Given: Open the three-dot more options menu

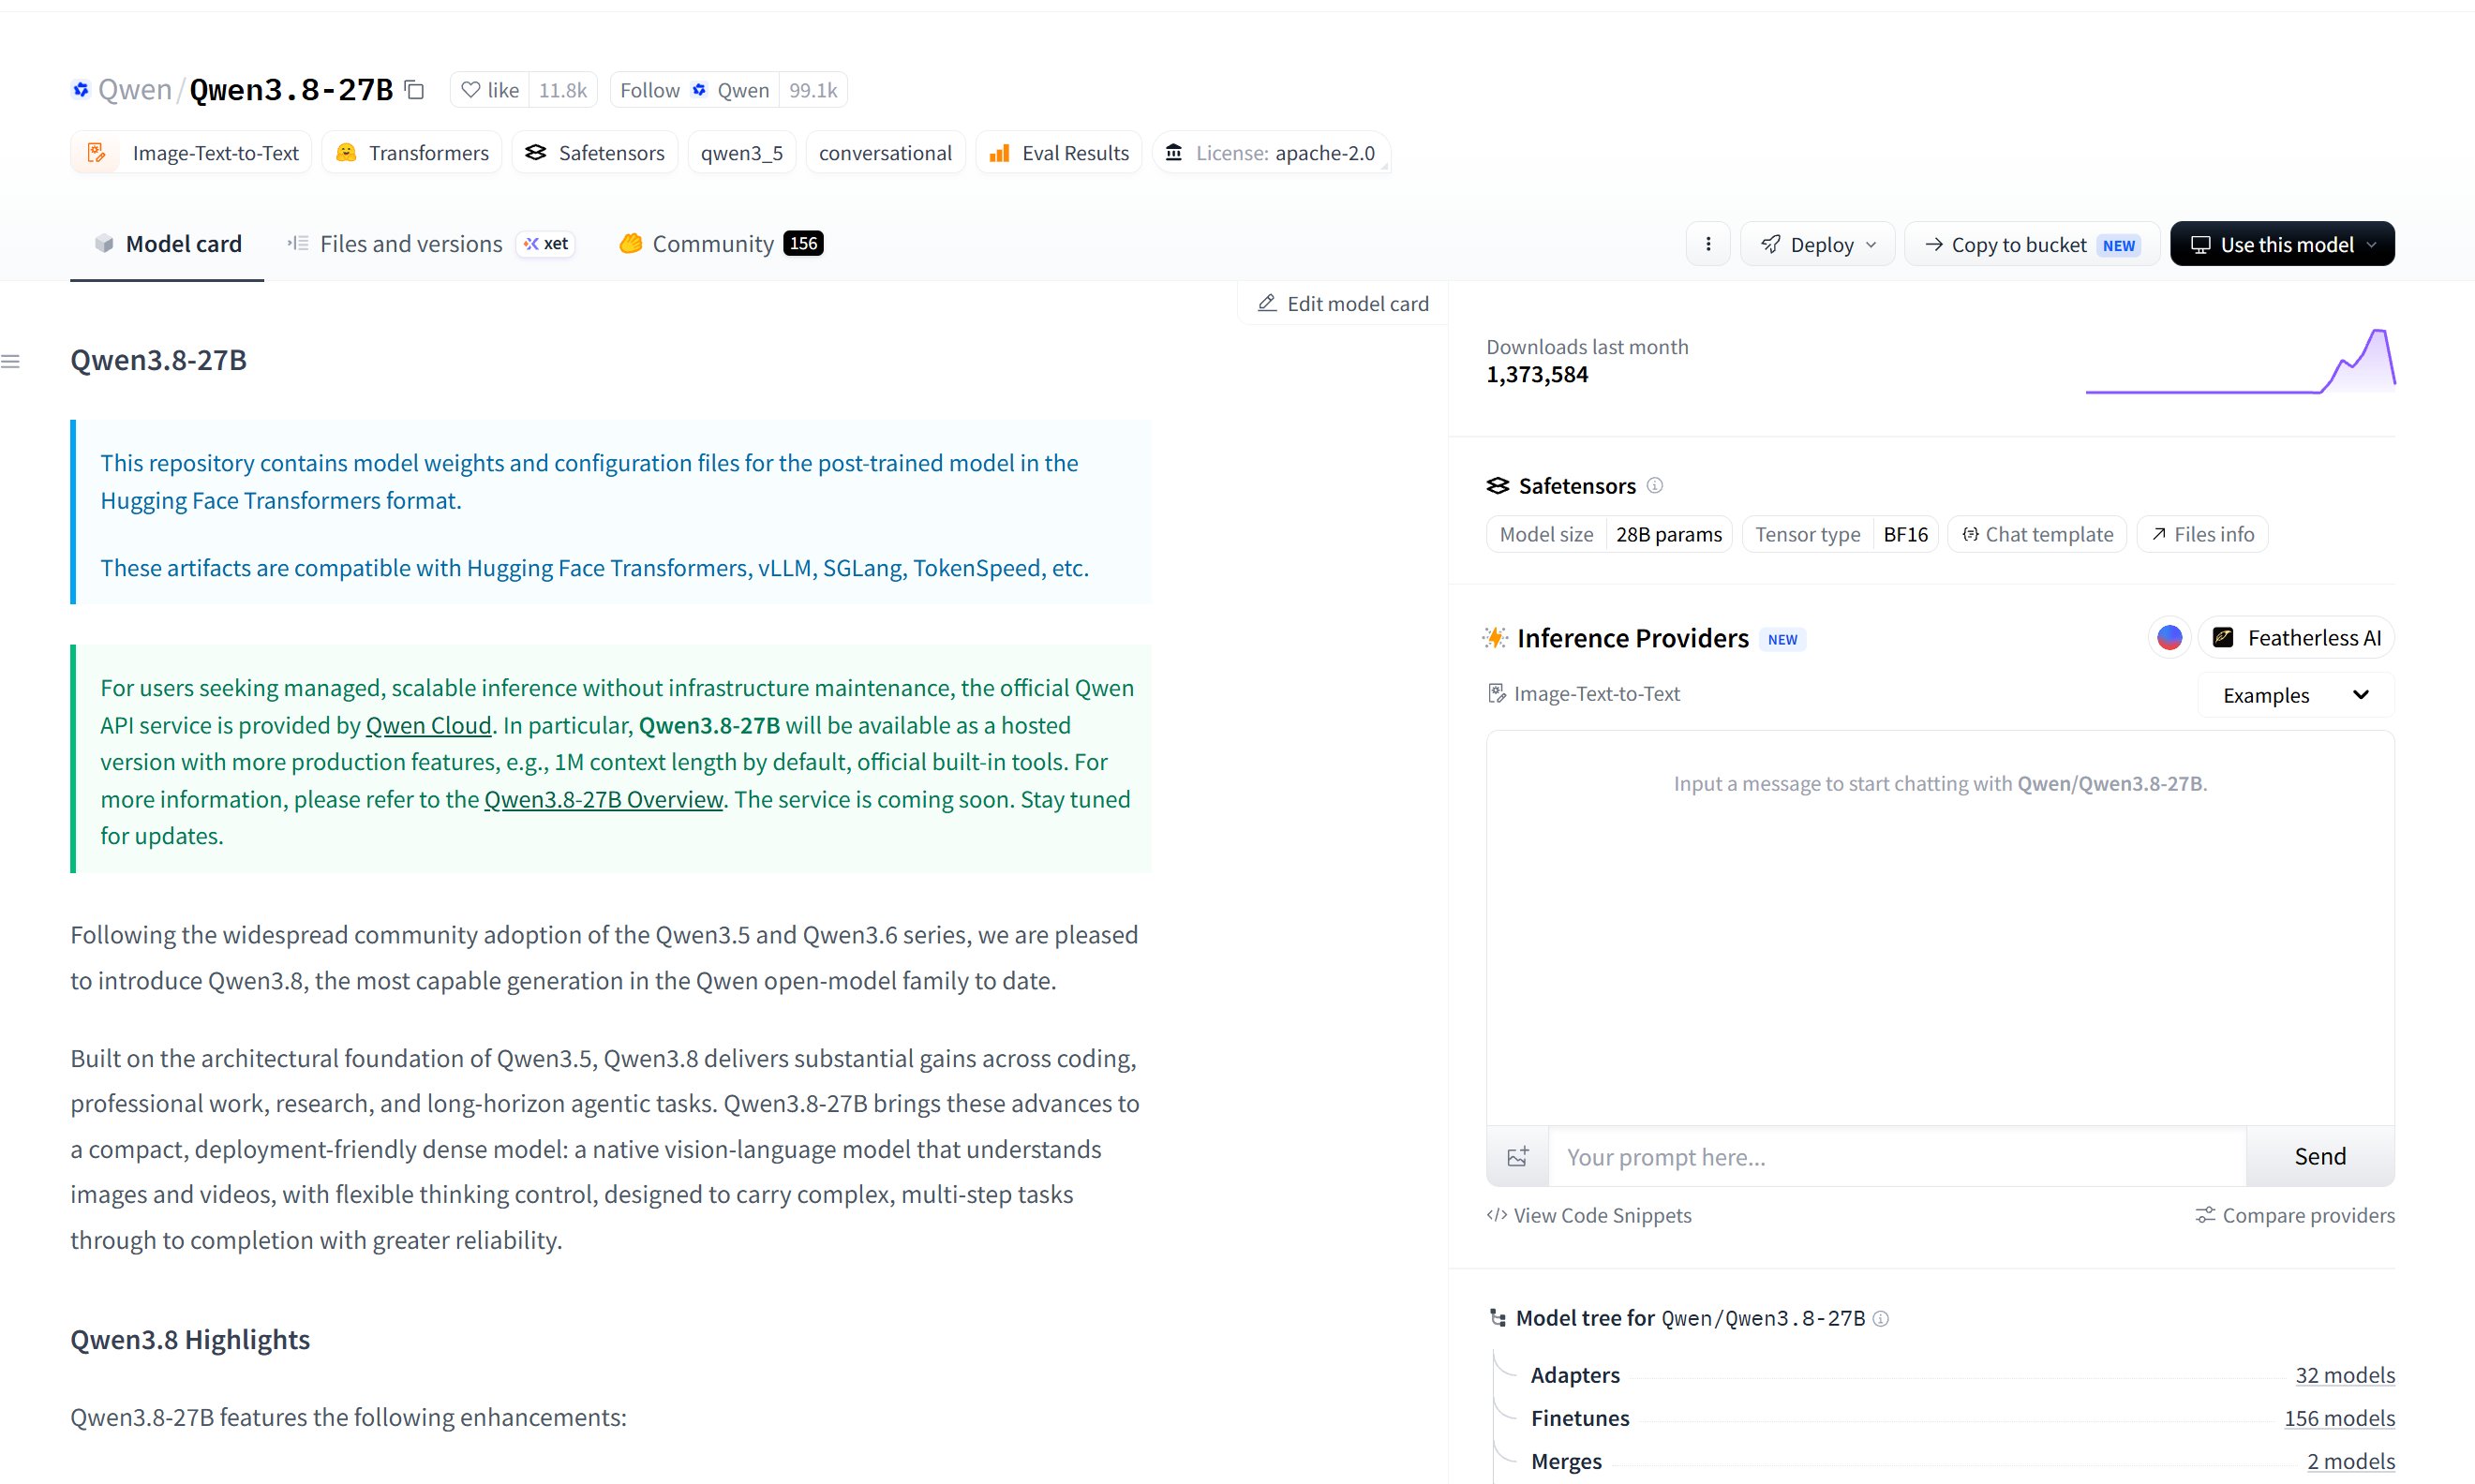Looking at the screenshot, I should pos(1708,244).
